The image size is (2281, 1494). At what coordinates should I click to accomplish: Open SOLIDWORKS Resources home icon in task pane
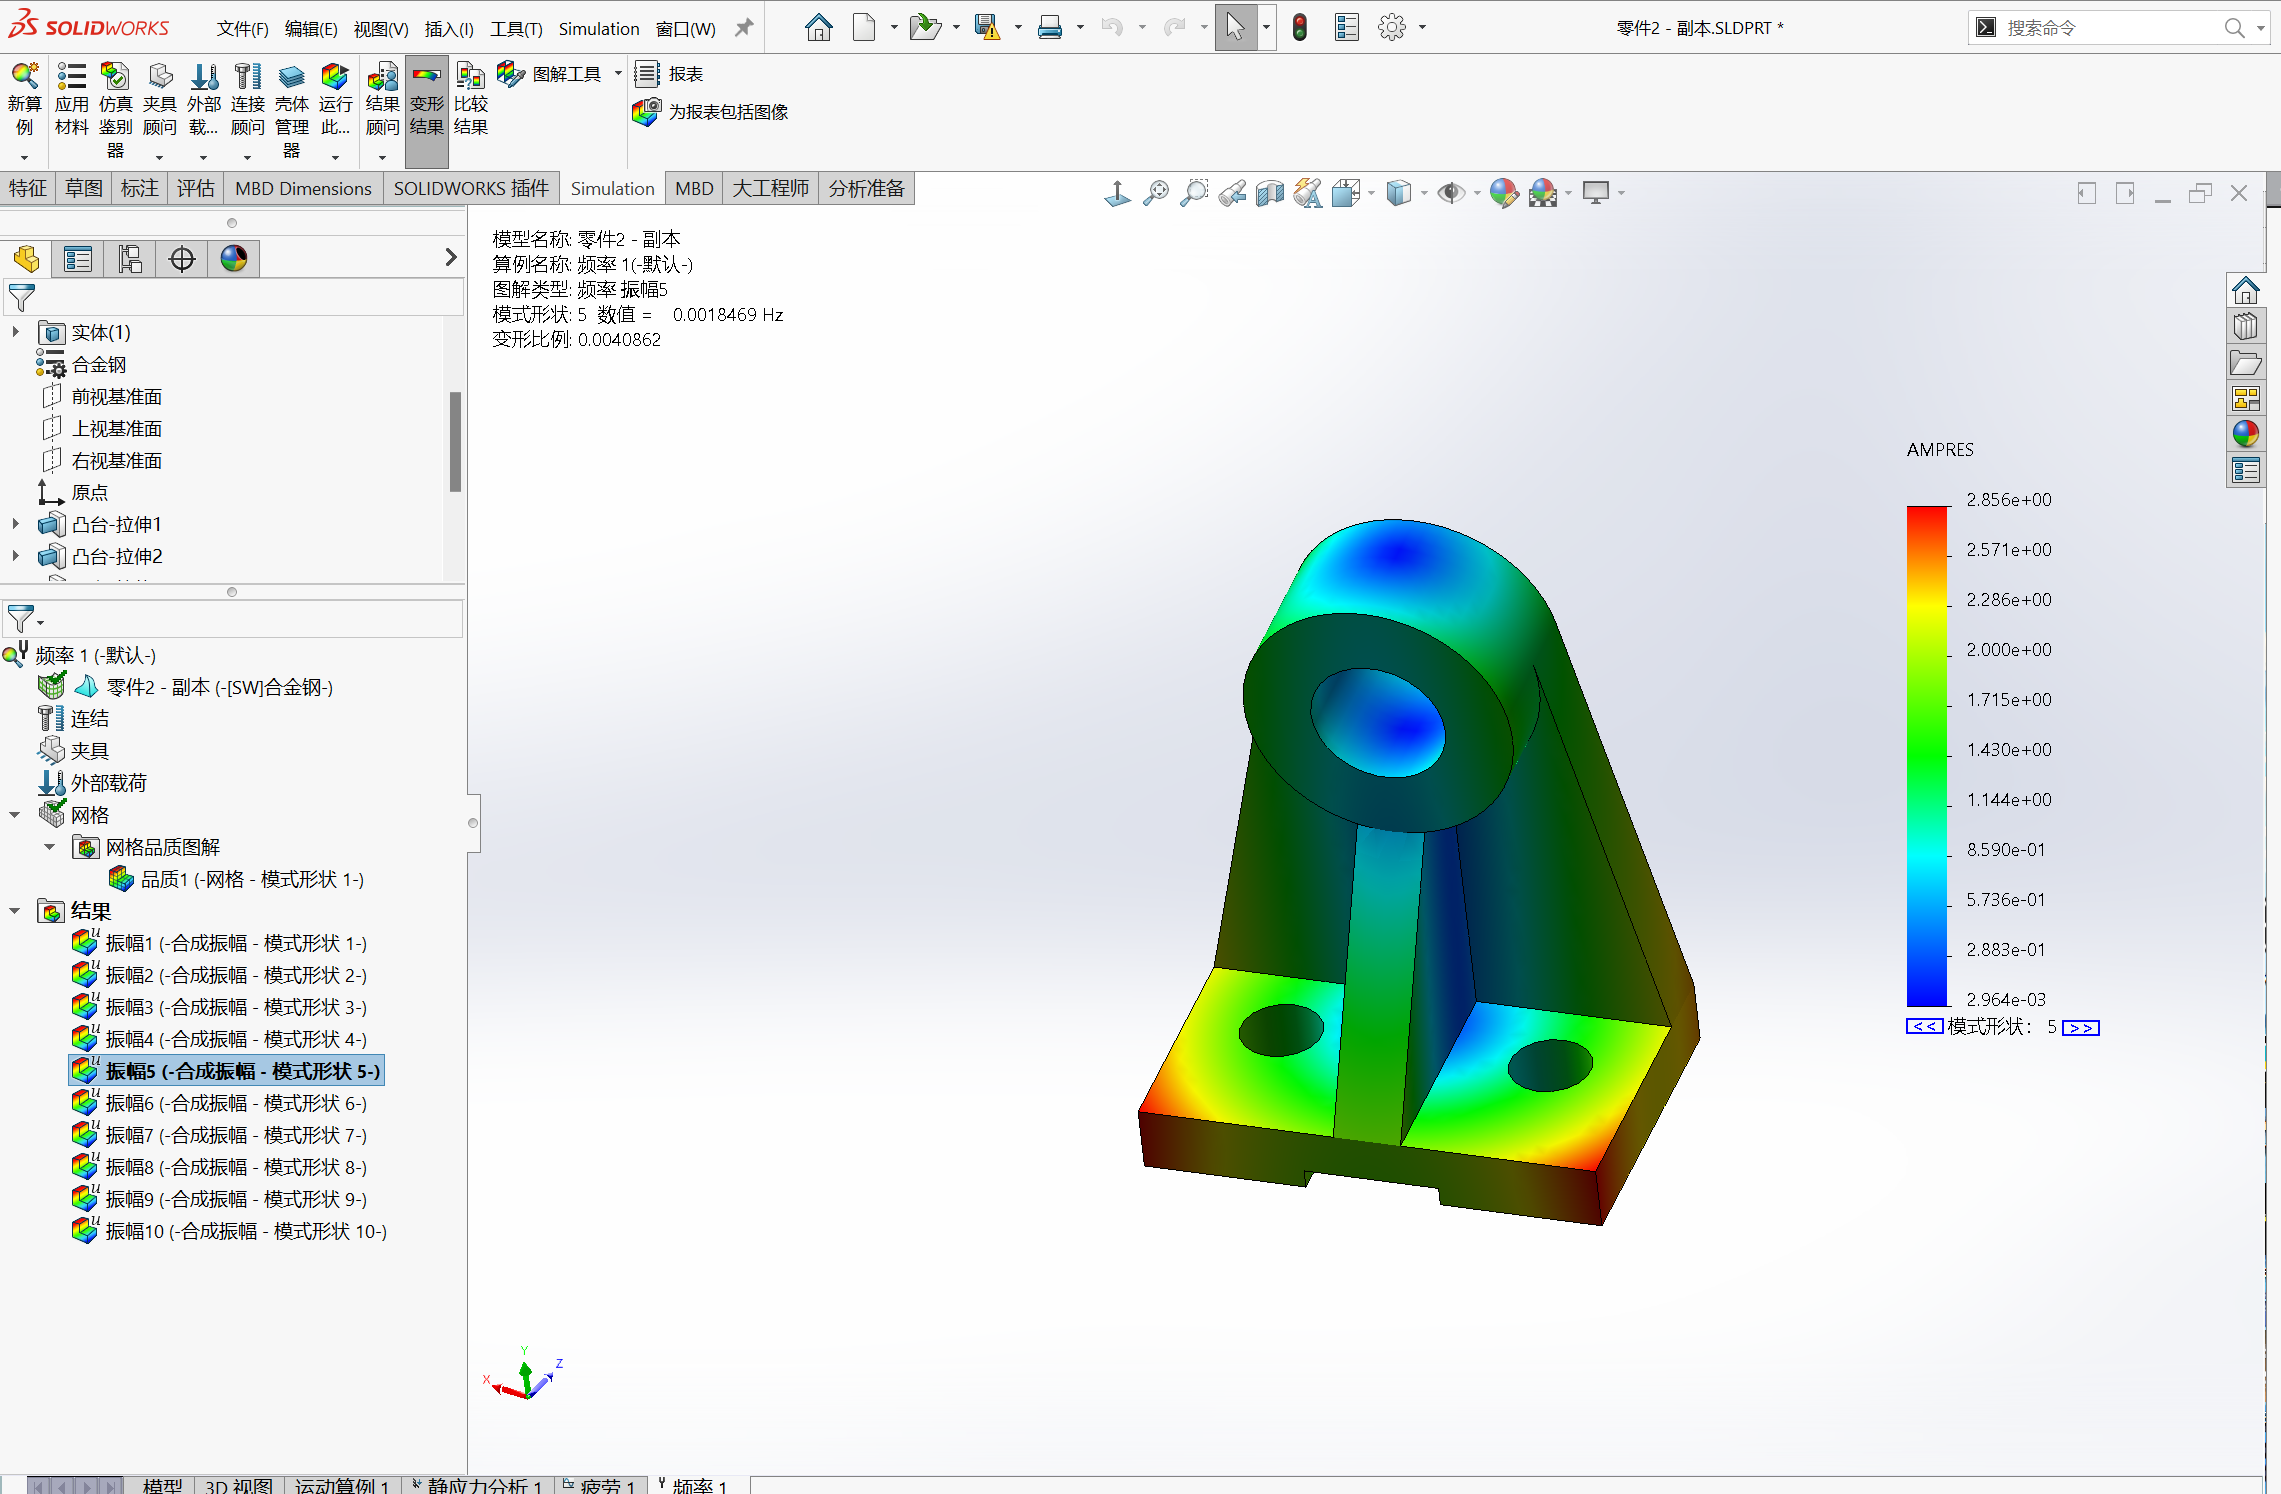[2246, 290]
